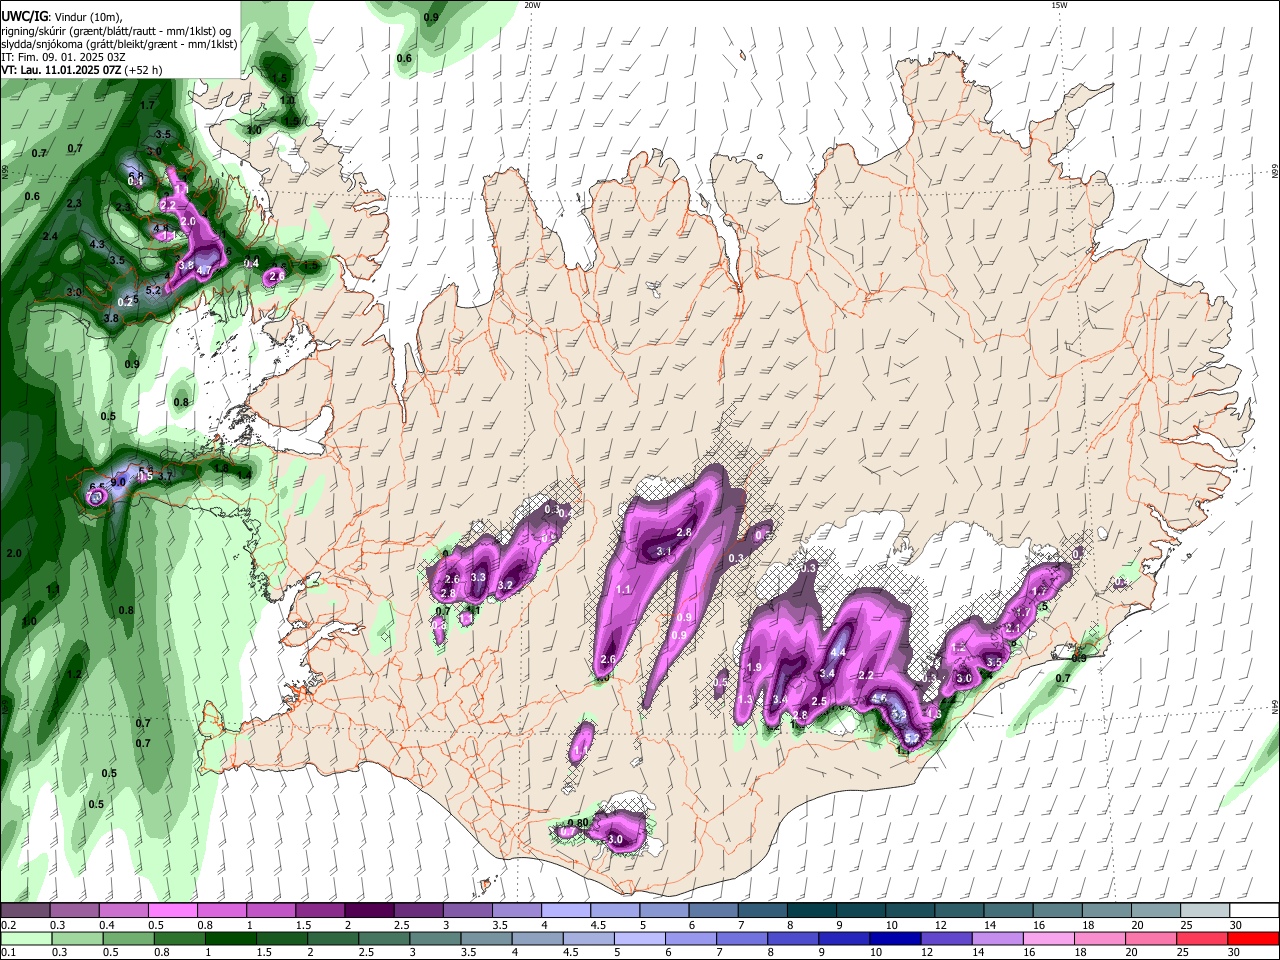Pick the navy blue rain swatch starting at 10

[895, 938]
